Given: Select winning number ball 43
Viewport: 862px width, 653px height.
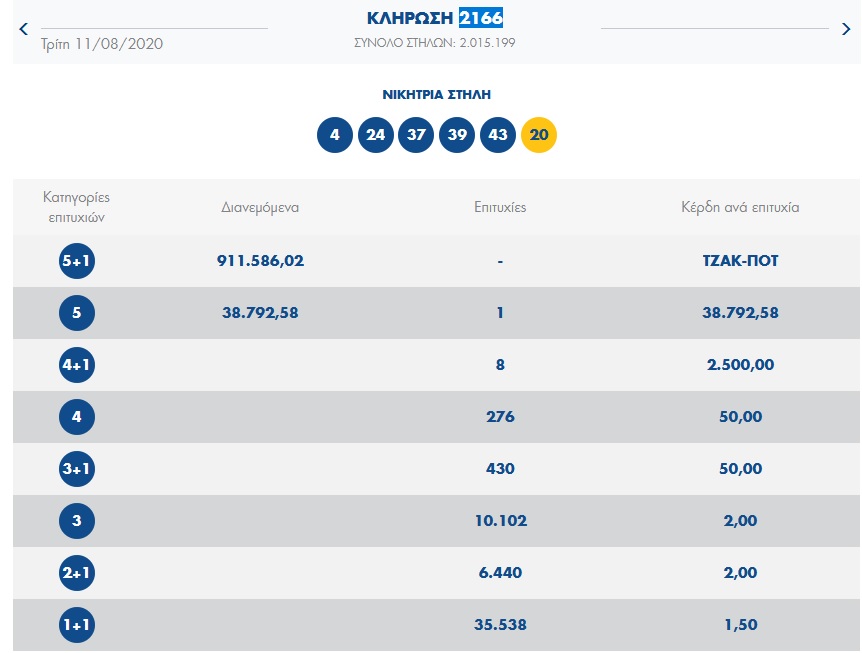Looking at the screenshot, I should [498, 135].
